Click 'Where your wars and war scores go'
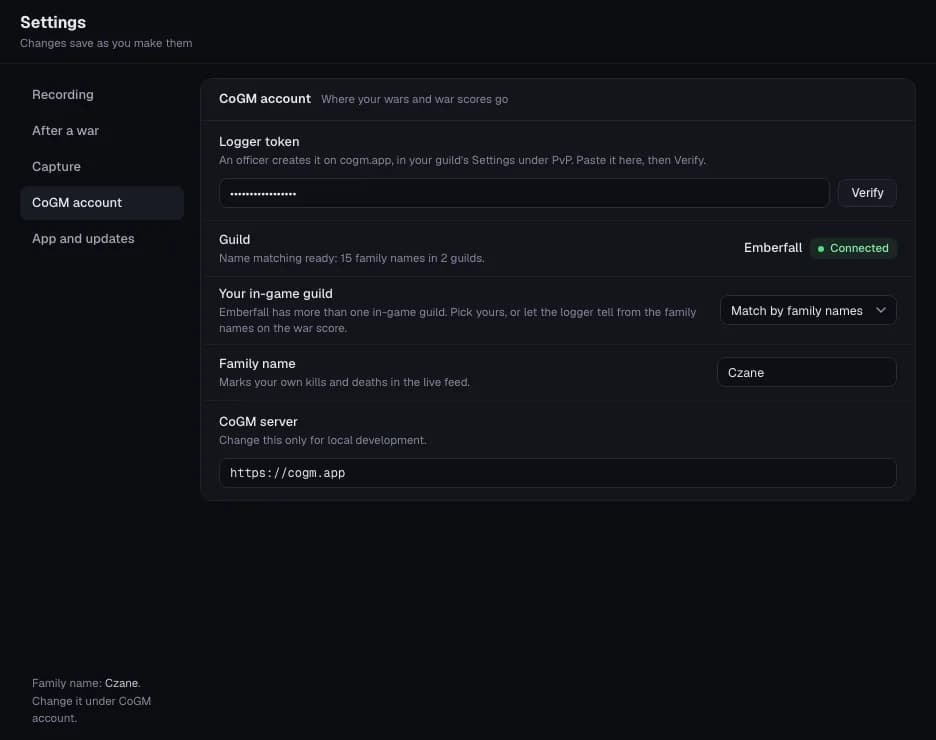Screen dimensions: 936x740 coord(414,99)
